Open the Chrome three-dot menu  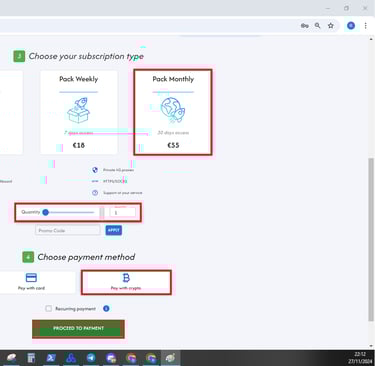pos(365,26)
